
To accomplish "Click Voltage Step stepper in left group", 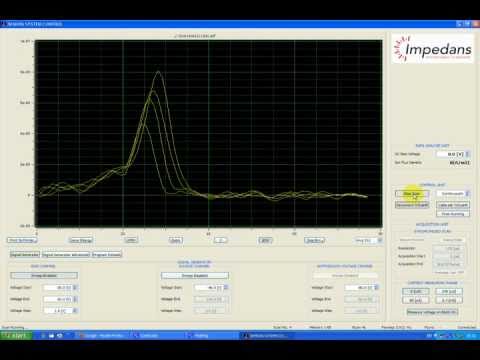I will [x=75, y=311].
